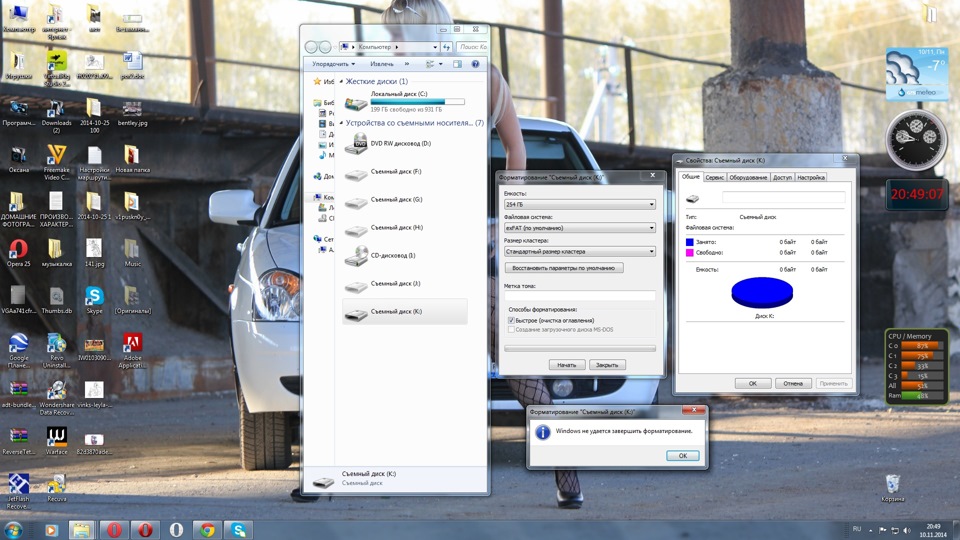Switch to the Оборудование tab
The image size is (960, 540).
748,178
